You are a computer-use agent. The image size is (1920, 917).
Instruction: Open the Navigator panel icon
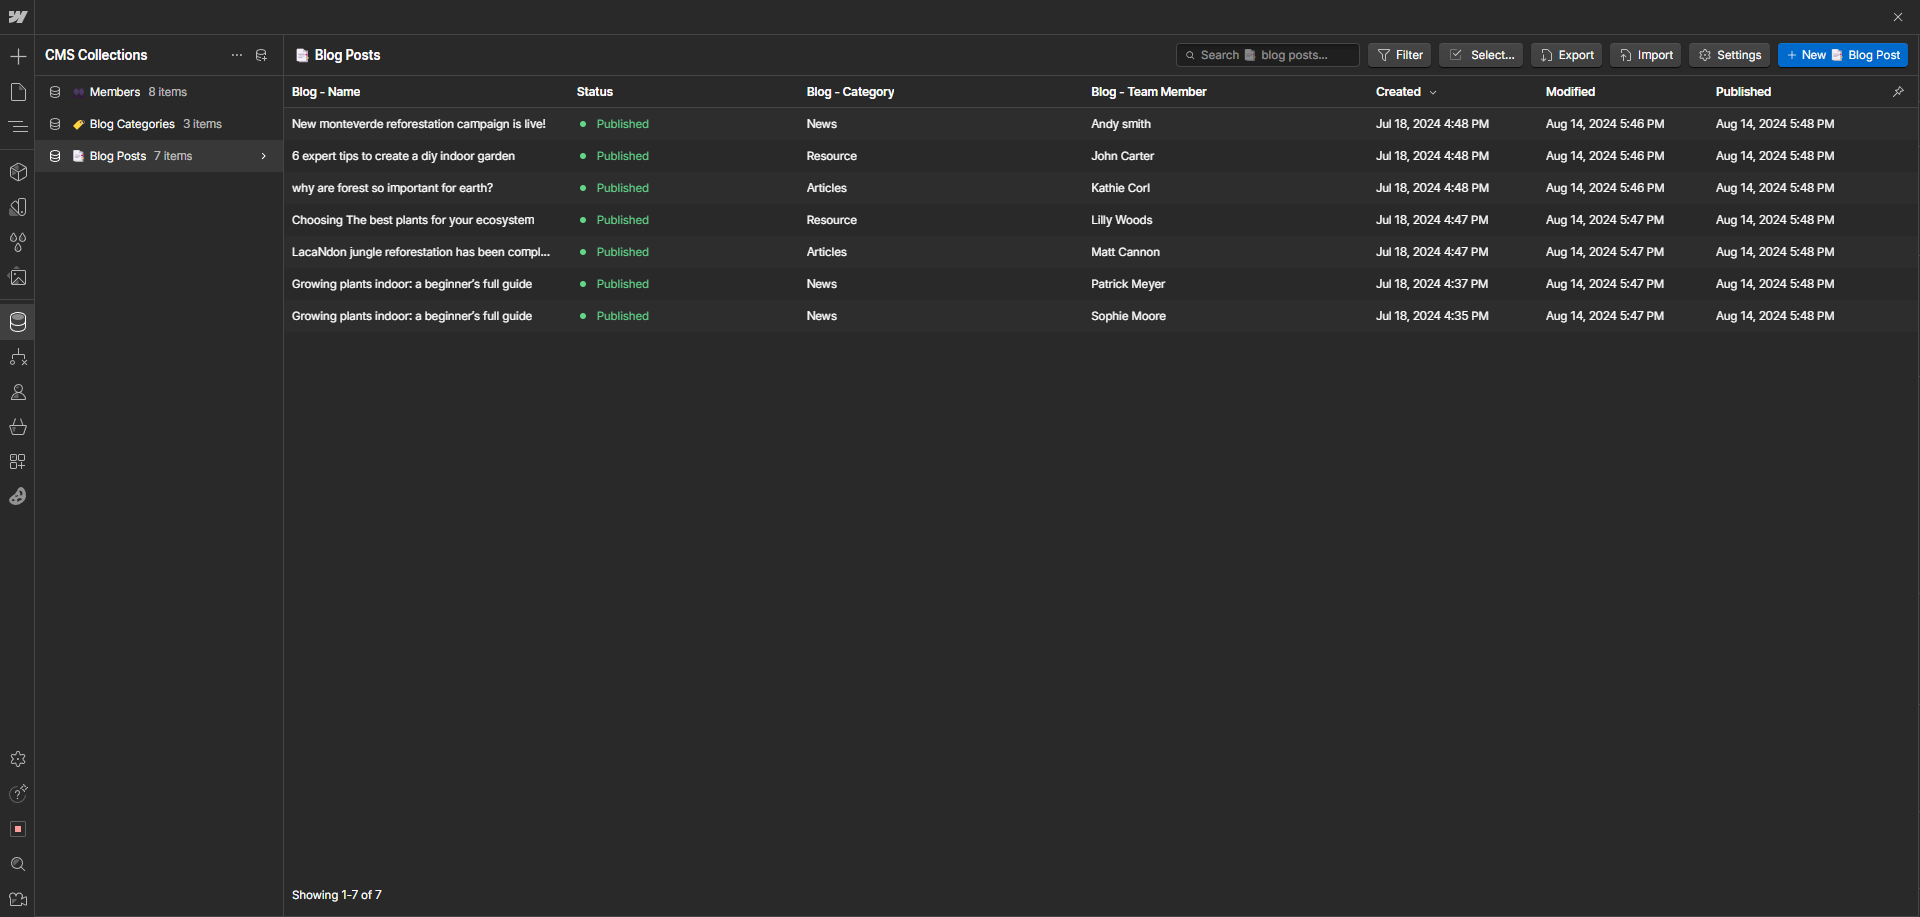(x=18, y=127)
